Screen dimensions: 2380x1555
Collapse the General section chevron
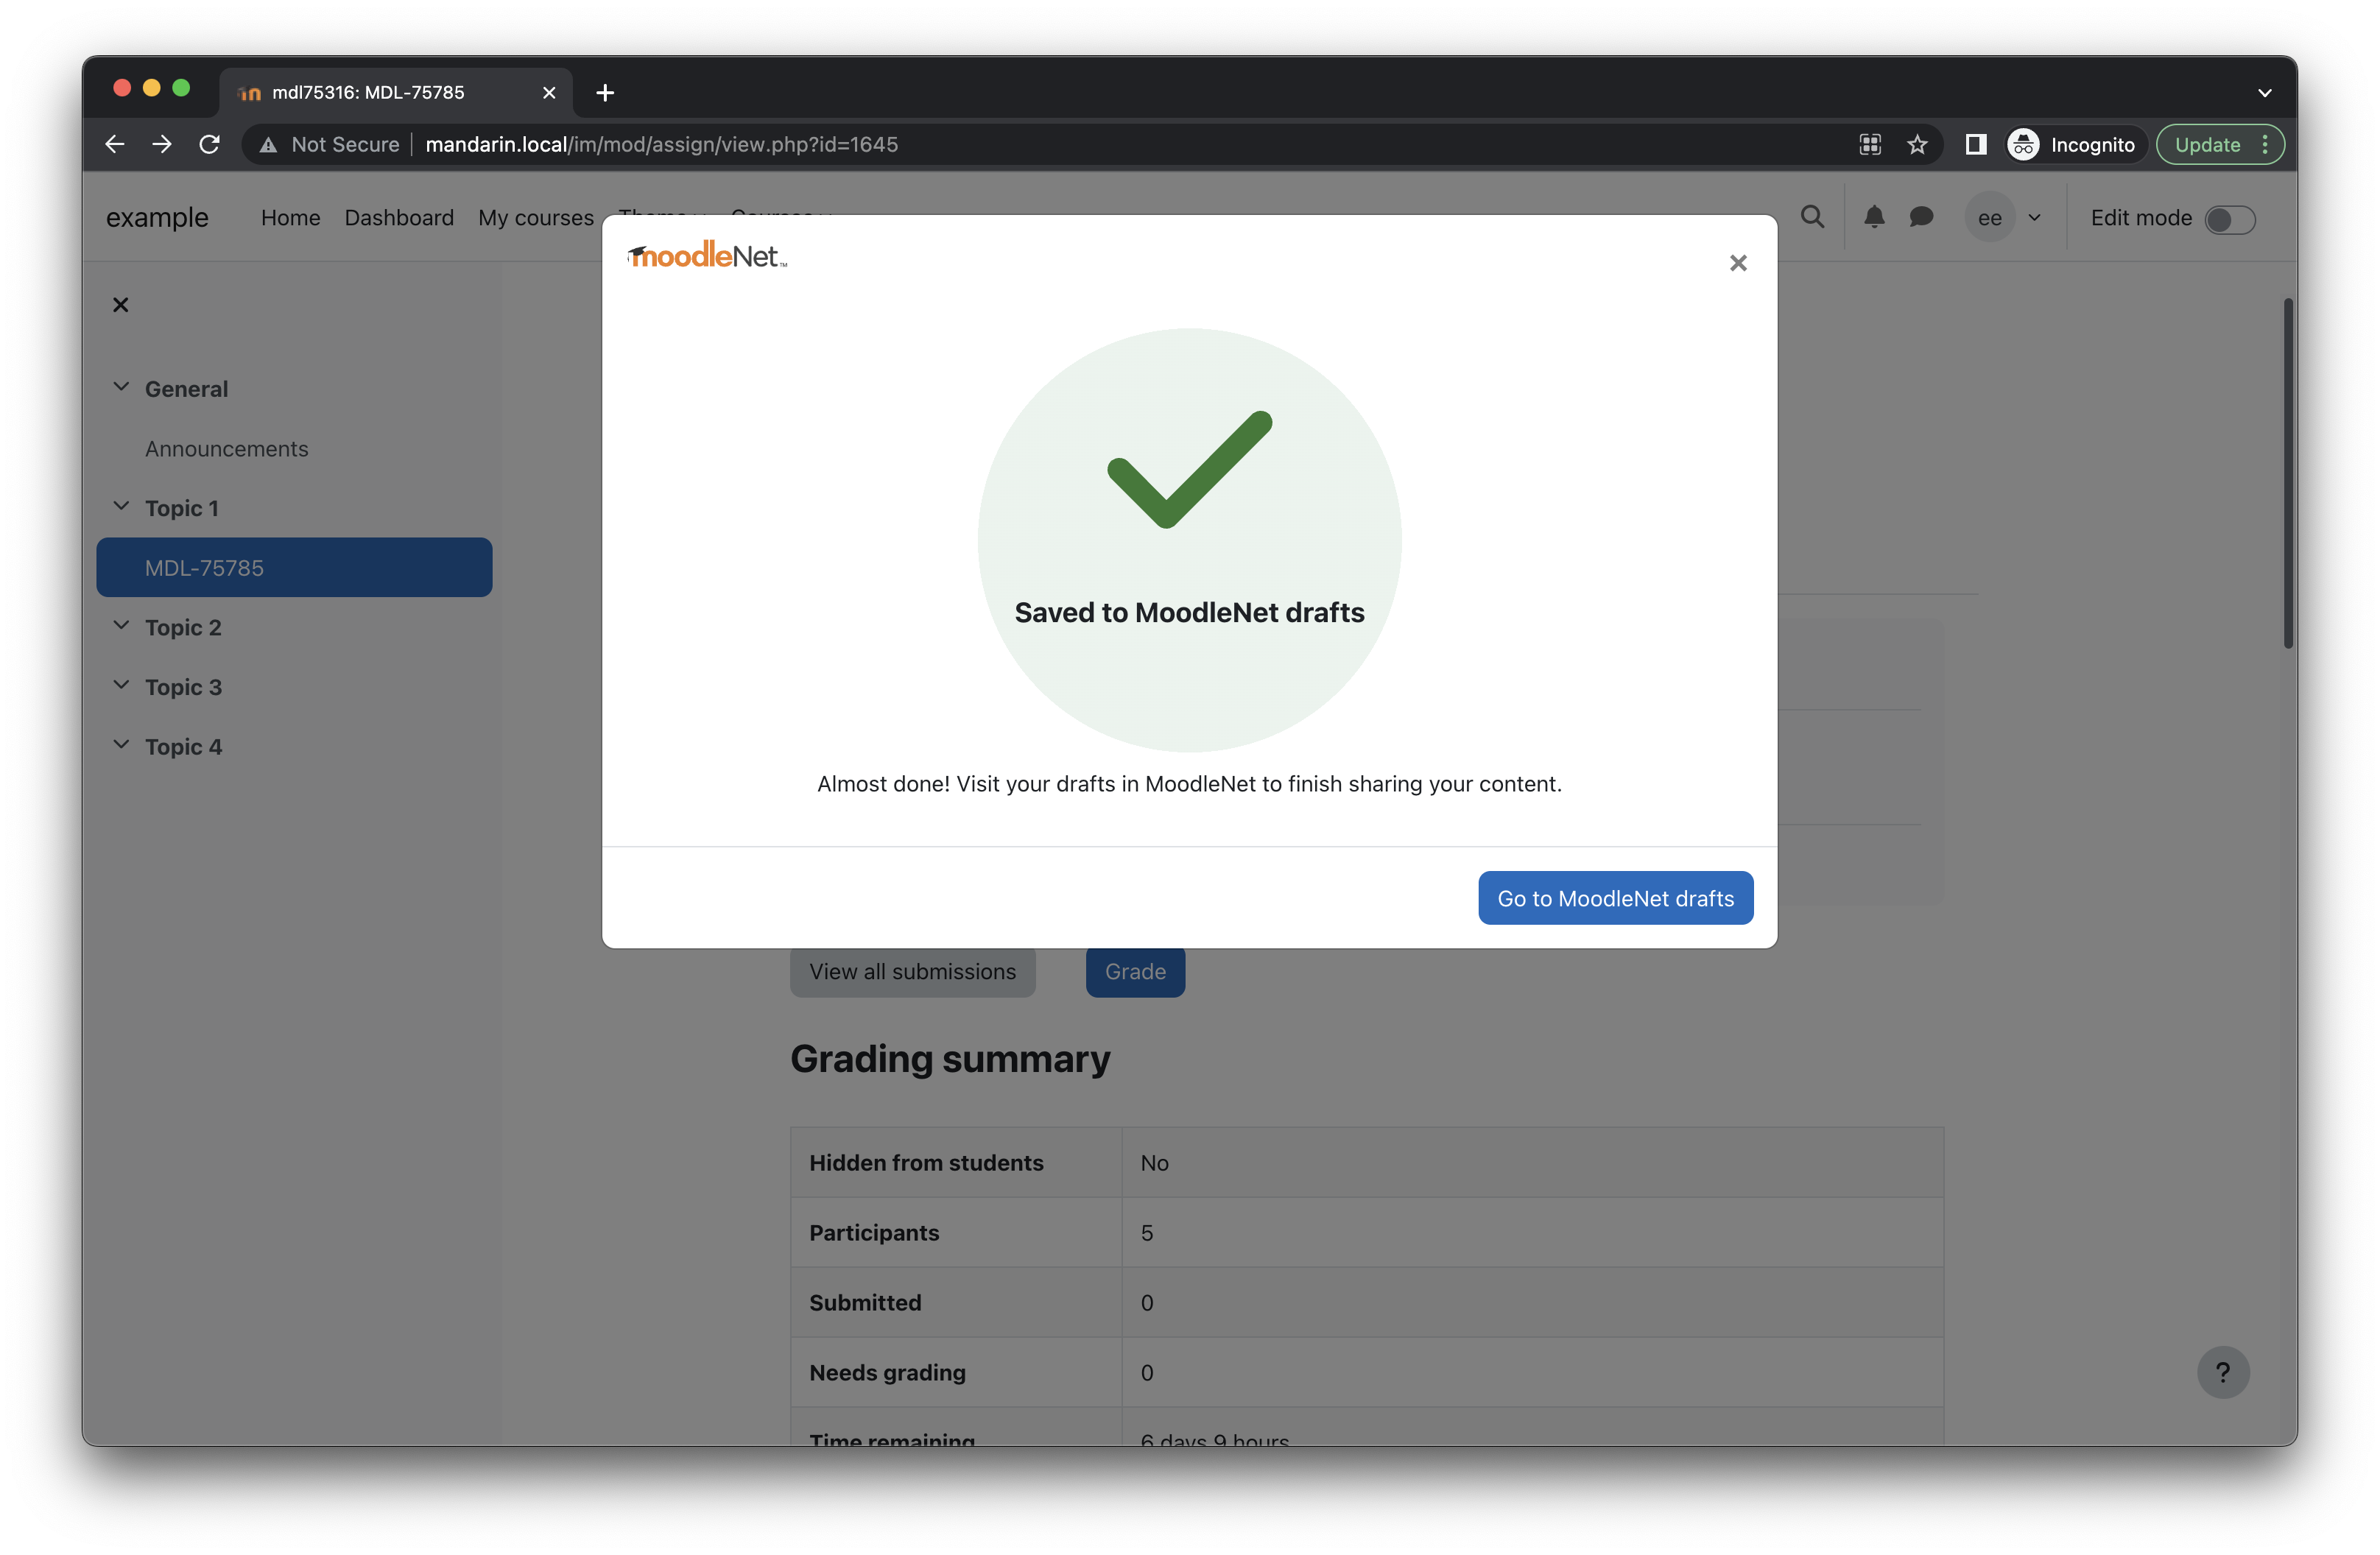[121, 387]
